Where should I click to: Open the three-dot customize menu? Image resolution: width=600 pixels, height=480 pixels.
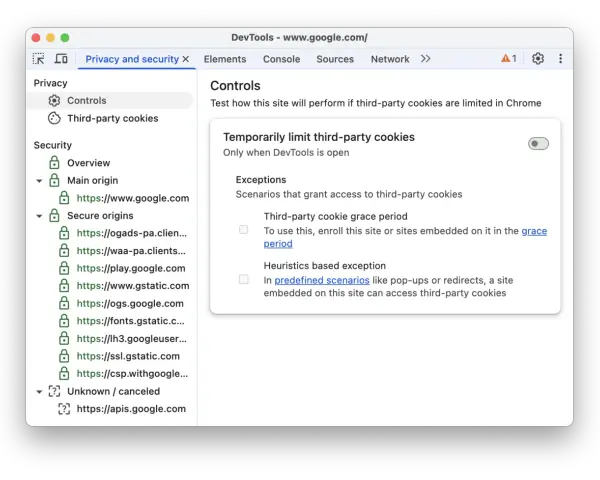(561, 59)
